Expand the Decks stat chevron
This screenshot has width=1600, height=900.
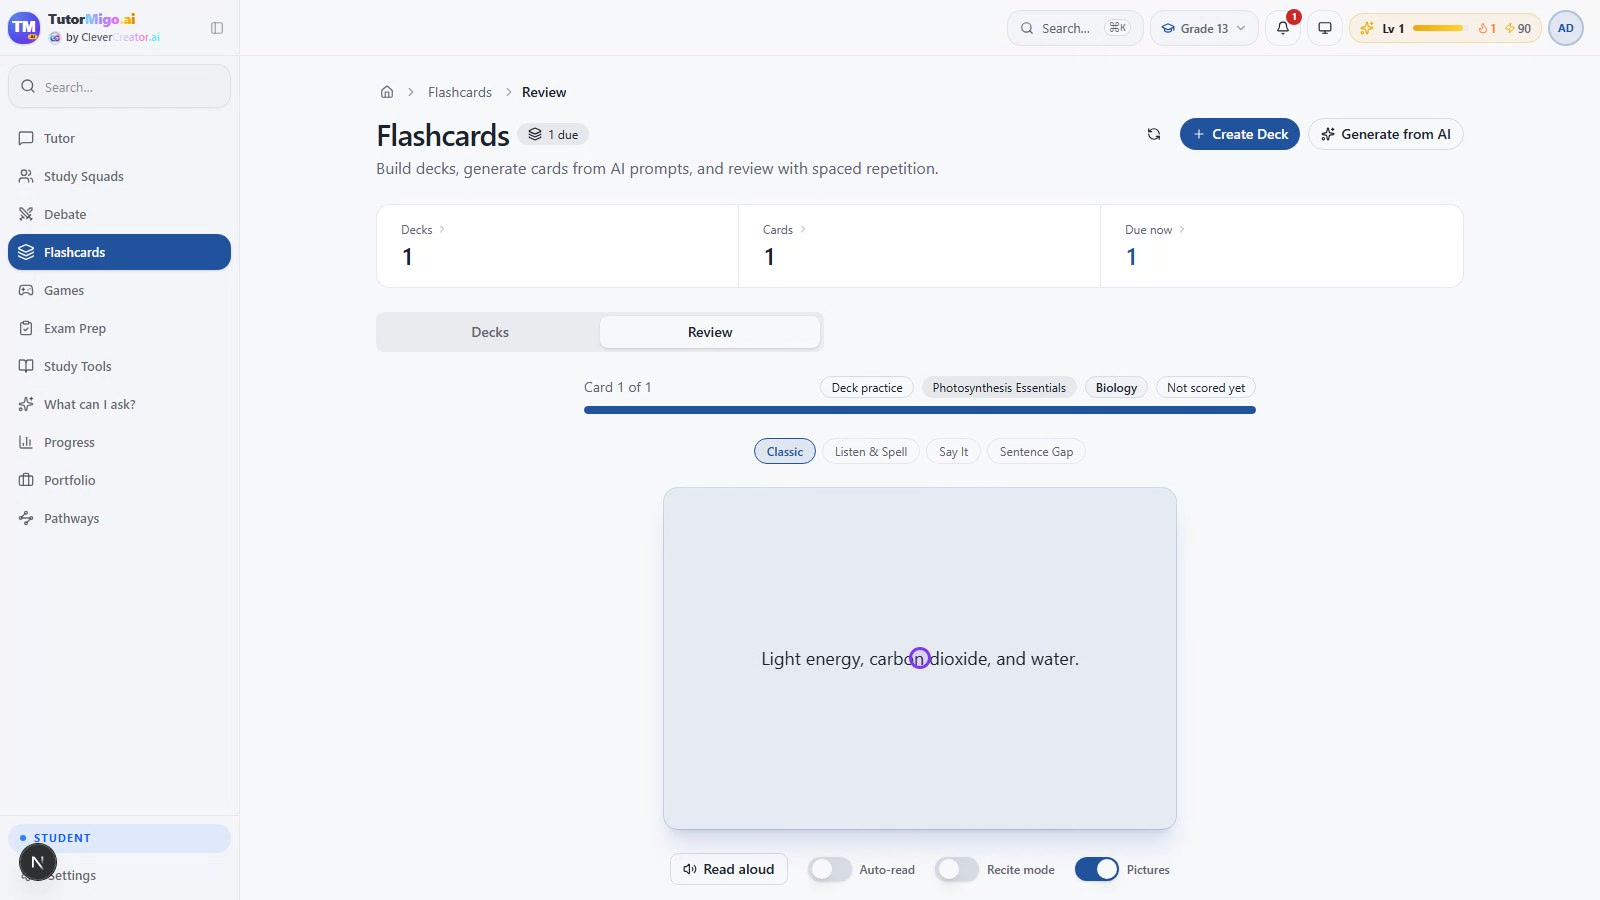coord(442,230)
